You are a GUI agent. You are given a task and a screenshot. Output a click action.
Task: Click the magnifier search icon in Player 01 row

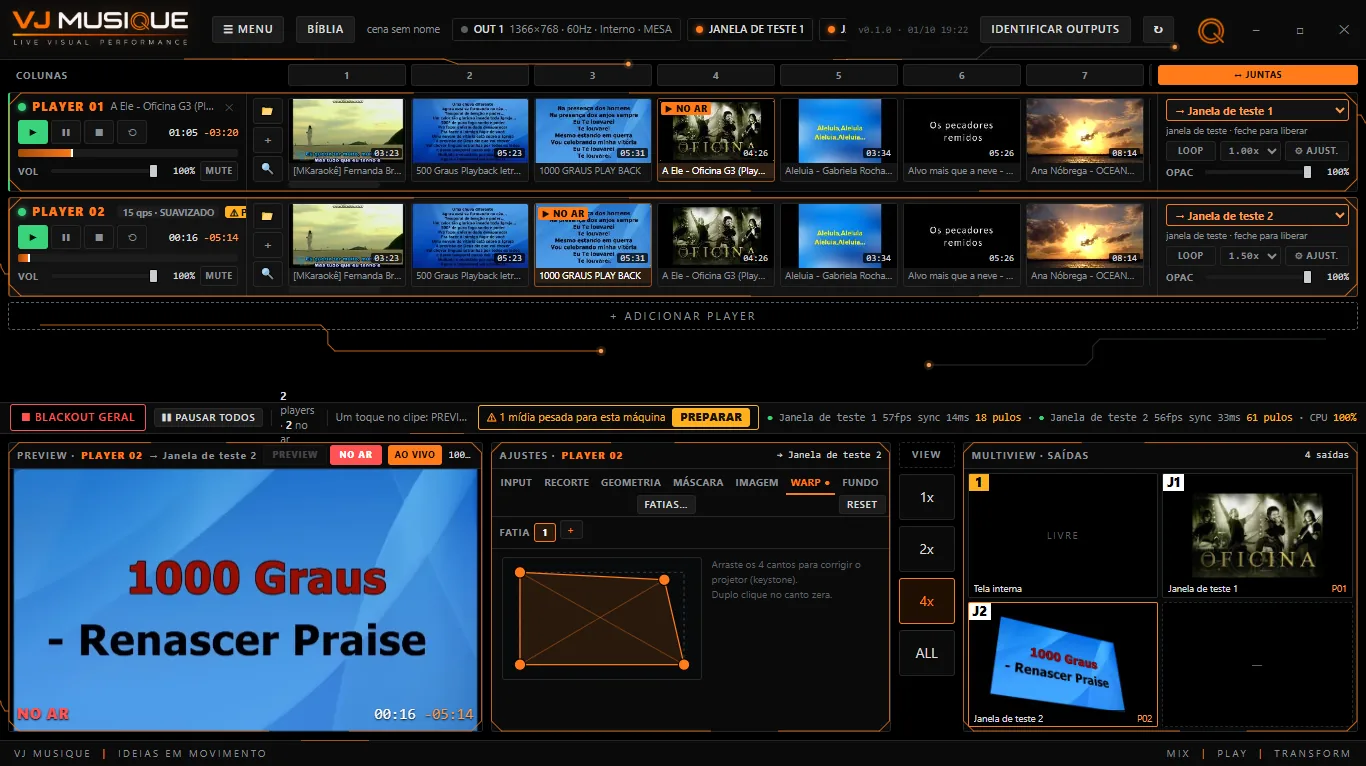click(267, 169)
